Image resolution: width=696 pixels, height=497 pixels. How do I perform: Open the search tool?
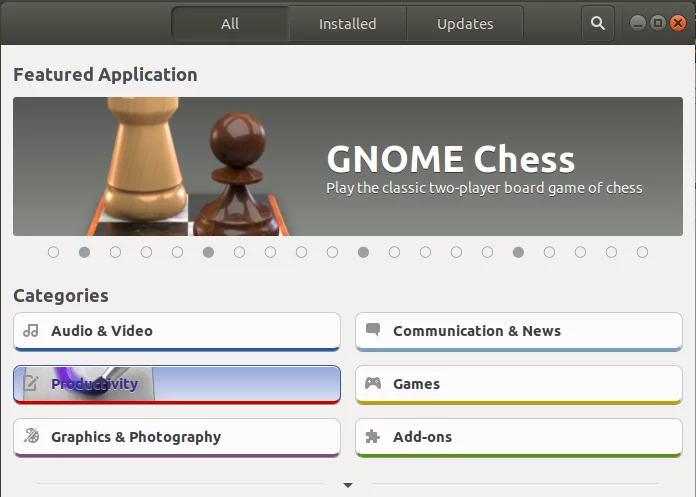[x=597, y=23]
